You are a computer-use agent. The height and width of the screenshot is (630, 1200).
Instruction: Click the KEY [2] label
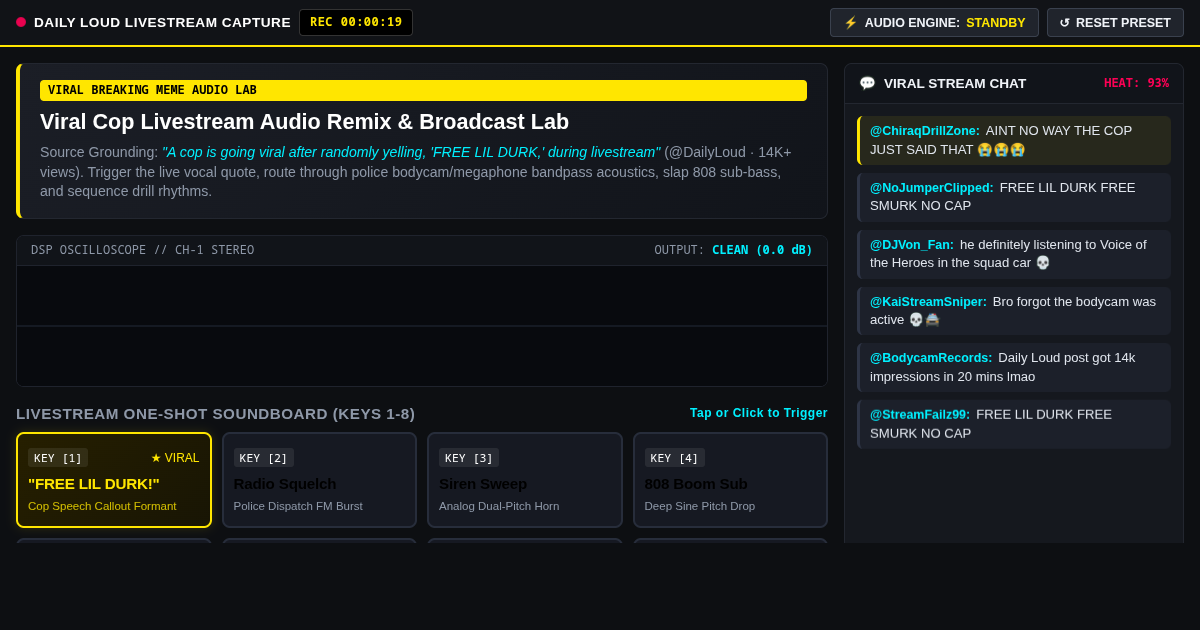click(x=263, y=458)
